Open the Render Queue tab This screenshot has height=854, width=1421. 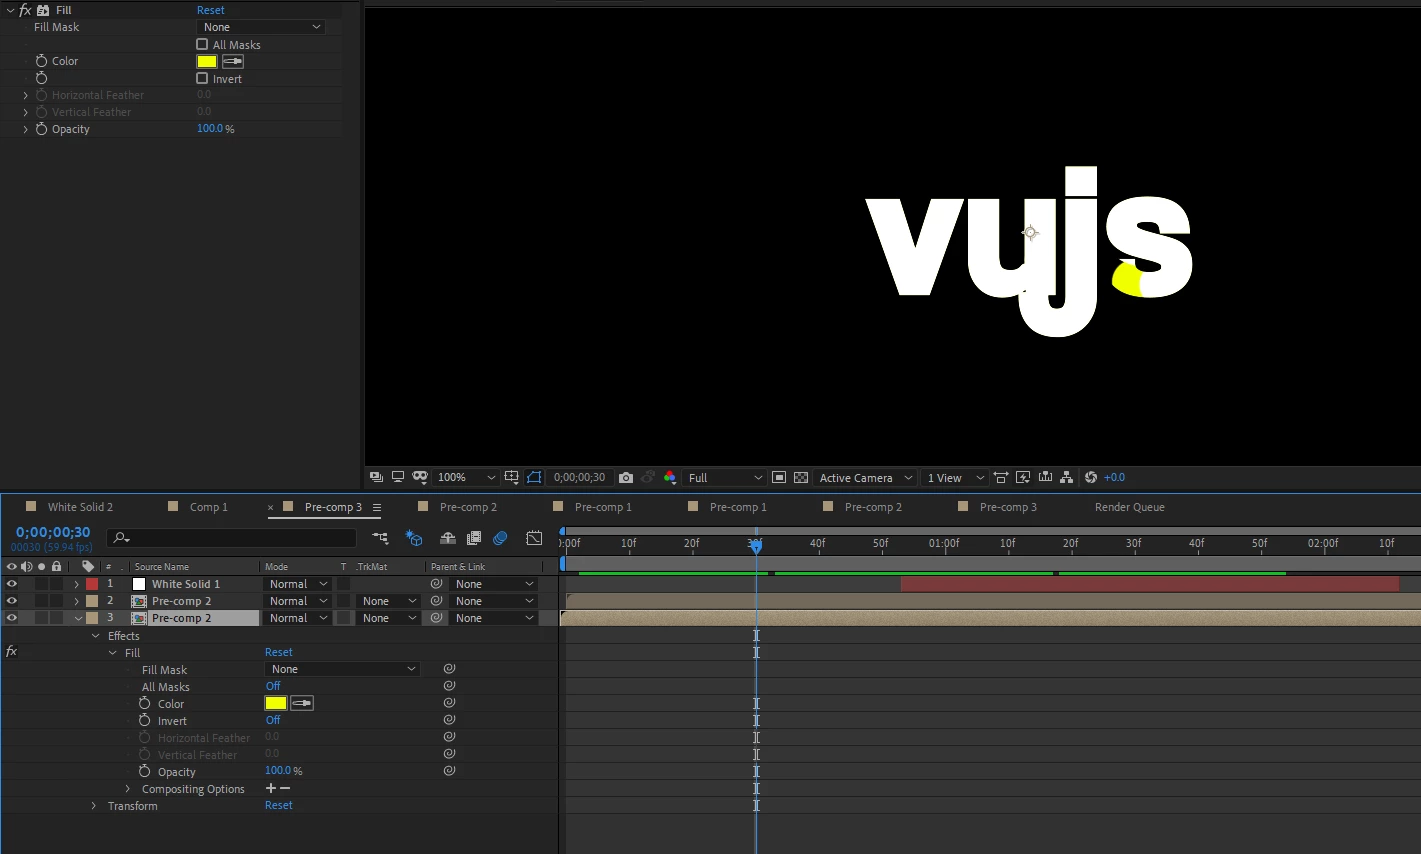click(x=1129, y=507)
